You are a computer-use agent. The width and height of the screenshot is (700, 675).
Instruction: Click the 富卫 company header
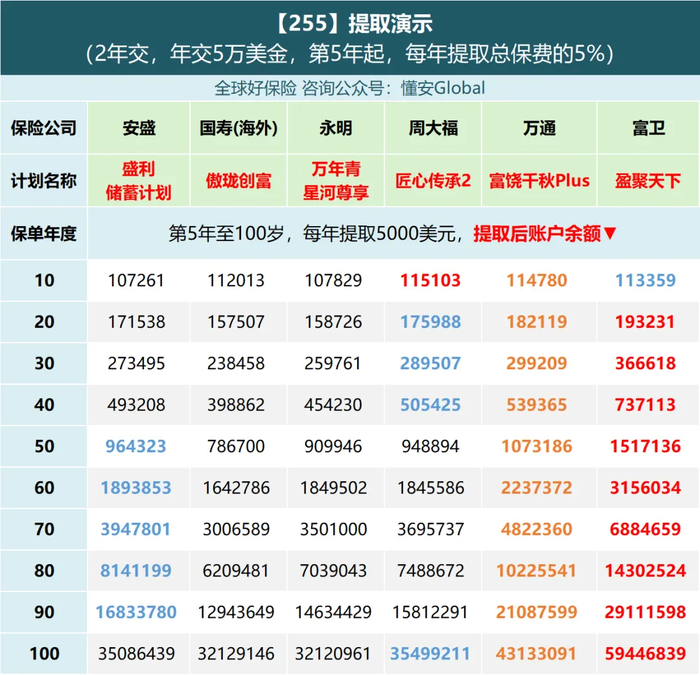click(x=649, y=128)
